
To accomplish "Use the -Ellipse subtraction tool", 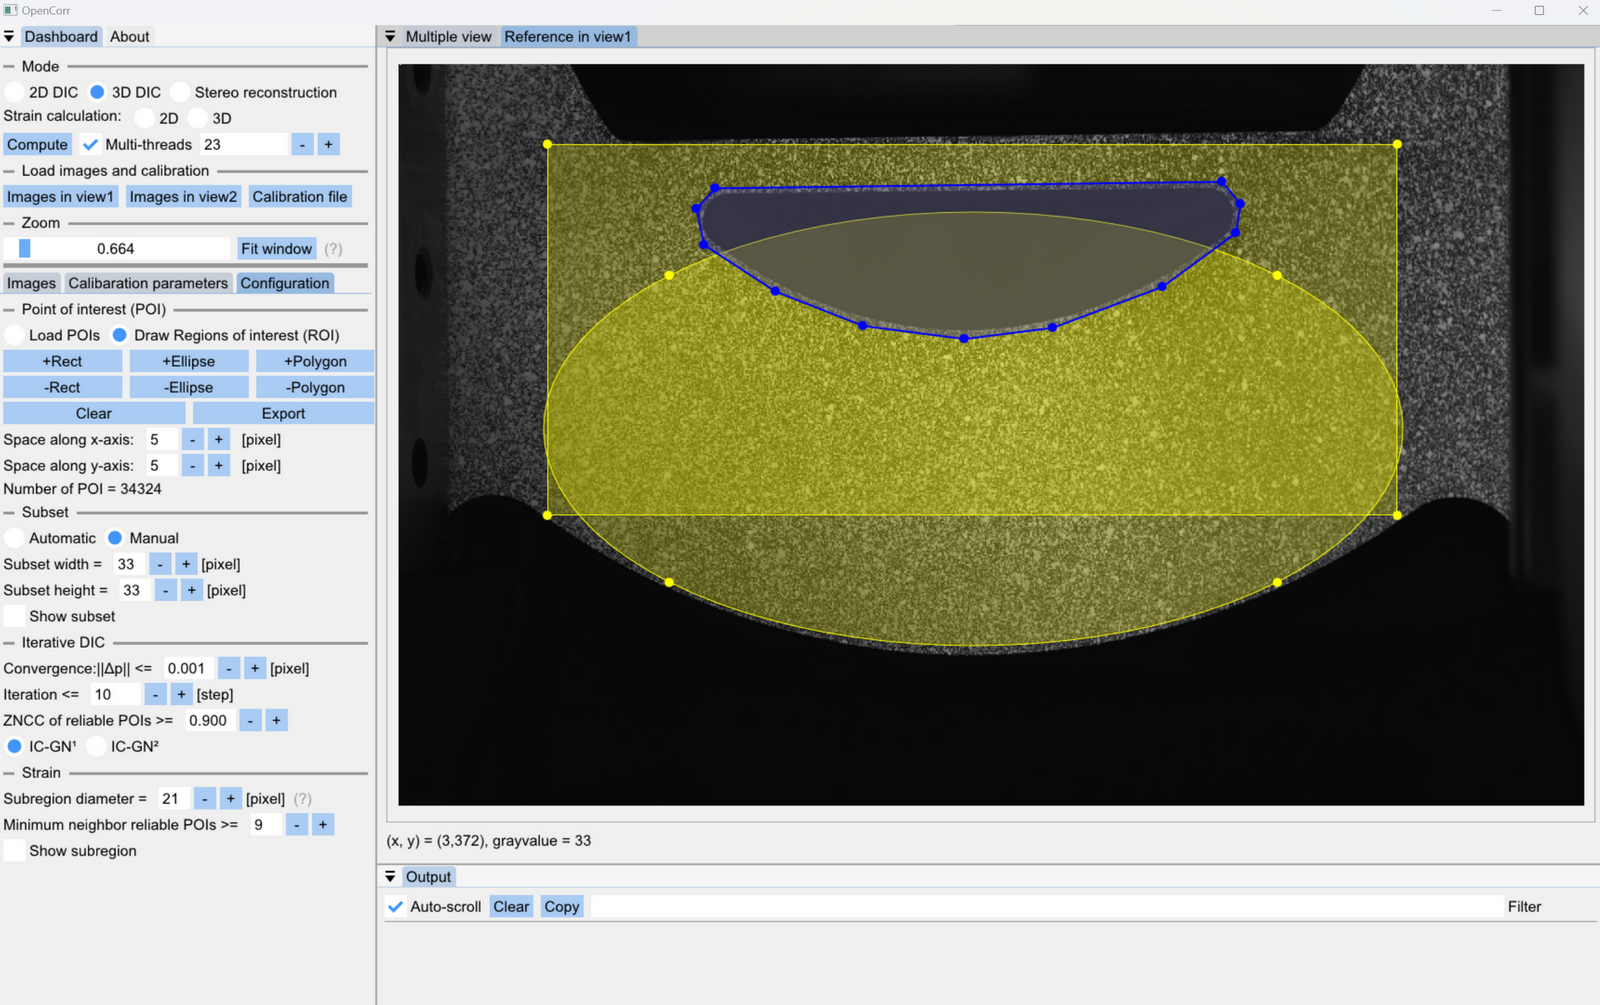I will [x=188, y=386].
